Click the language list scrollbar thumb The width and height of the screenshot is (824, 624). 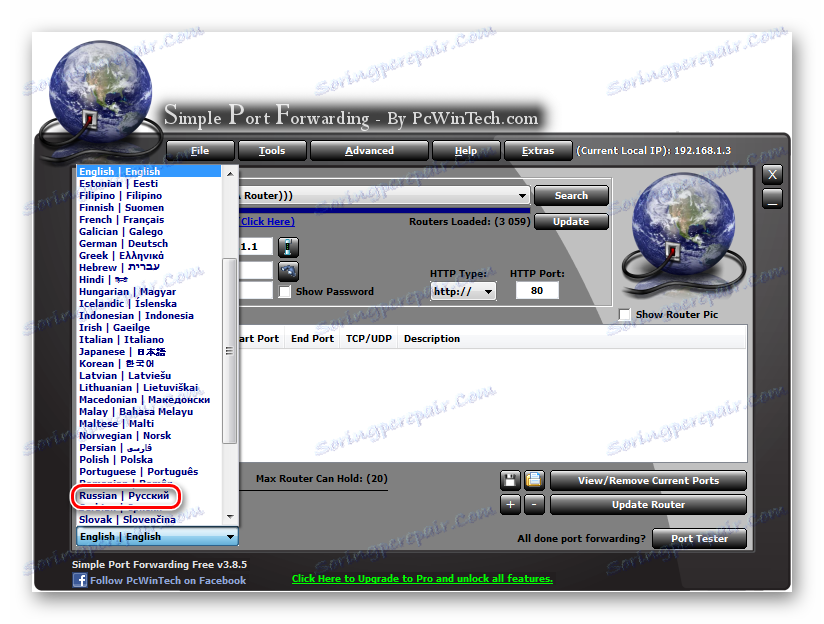(230, 351)
